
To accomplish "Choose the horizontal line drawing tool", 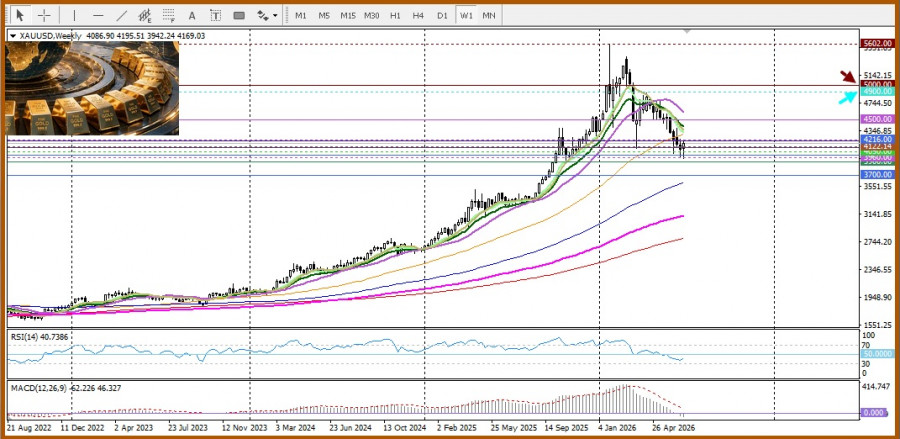I will 98,15.
